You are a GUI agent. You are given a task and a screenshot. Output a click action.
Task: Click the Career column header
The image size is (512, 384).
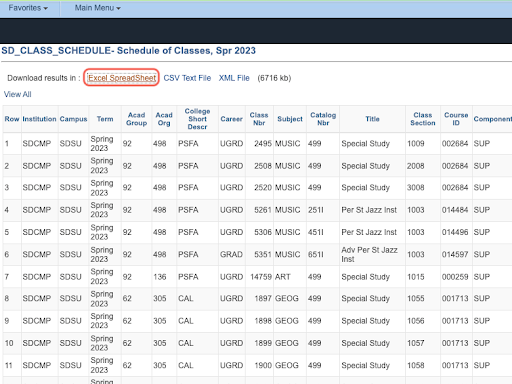pos(231,119)
